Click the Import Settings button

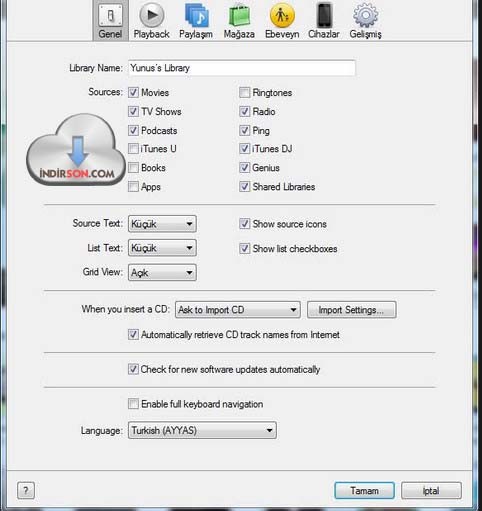352,310
